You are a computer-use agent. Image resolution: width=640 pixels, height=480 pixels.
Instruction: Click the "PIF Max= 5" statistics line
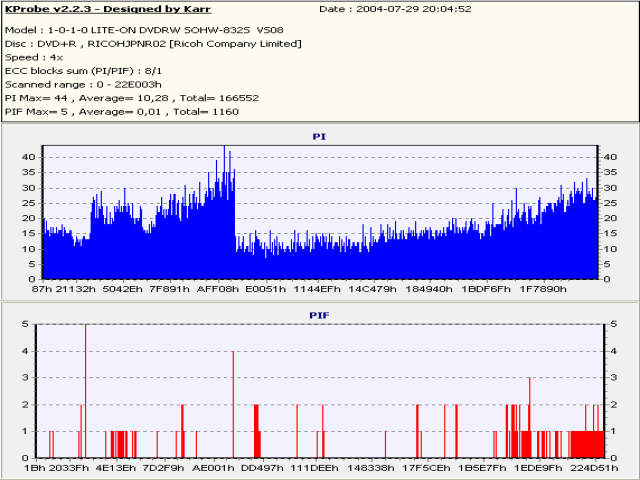pos(122,111)
